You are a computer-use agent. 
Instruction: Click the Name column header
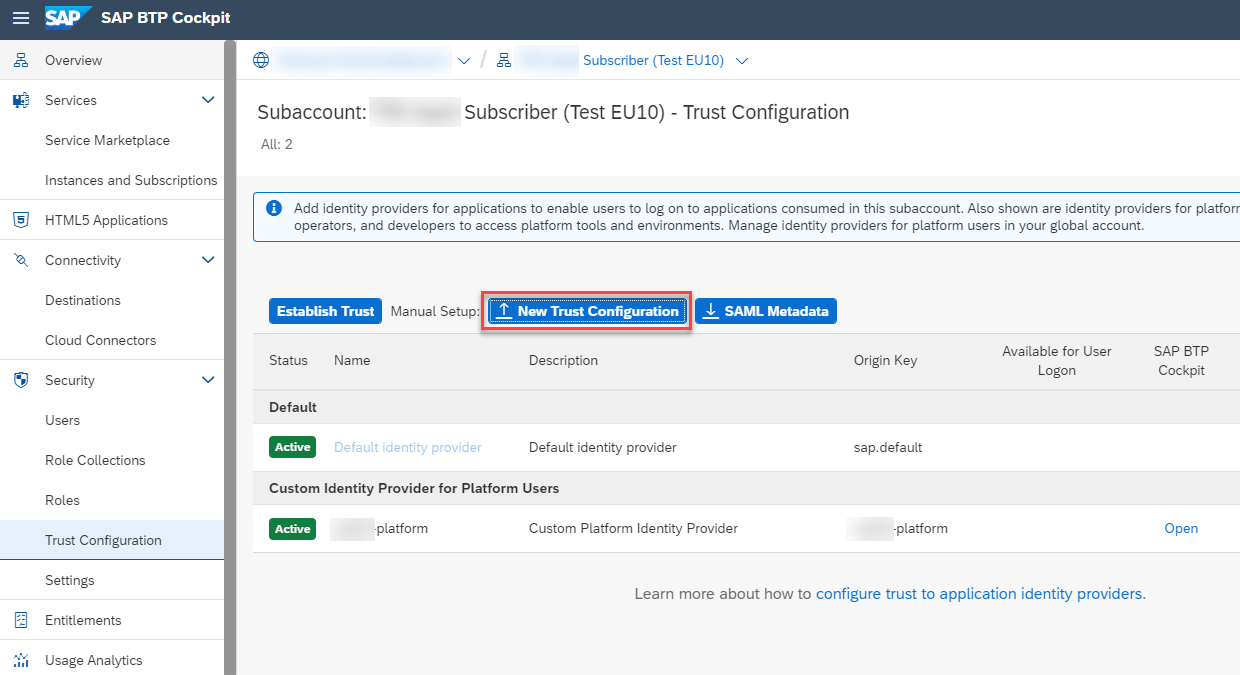pyautogui.click(x=352, y=360)
